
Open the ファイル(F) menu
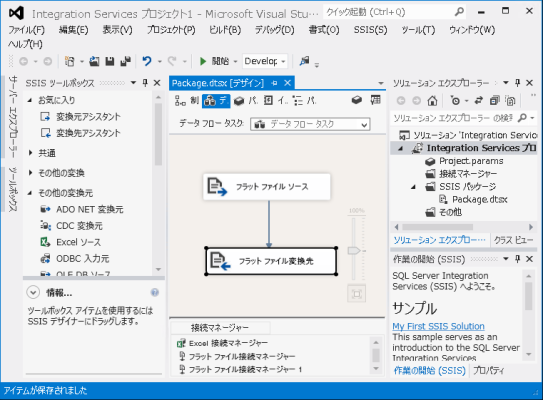[x=26, y=30]
